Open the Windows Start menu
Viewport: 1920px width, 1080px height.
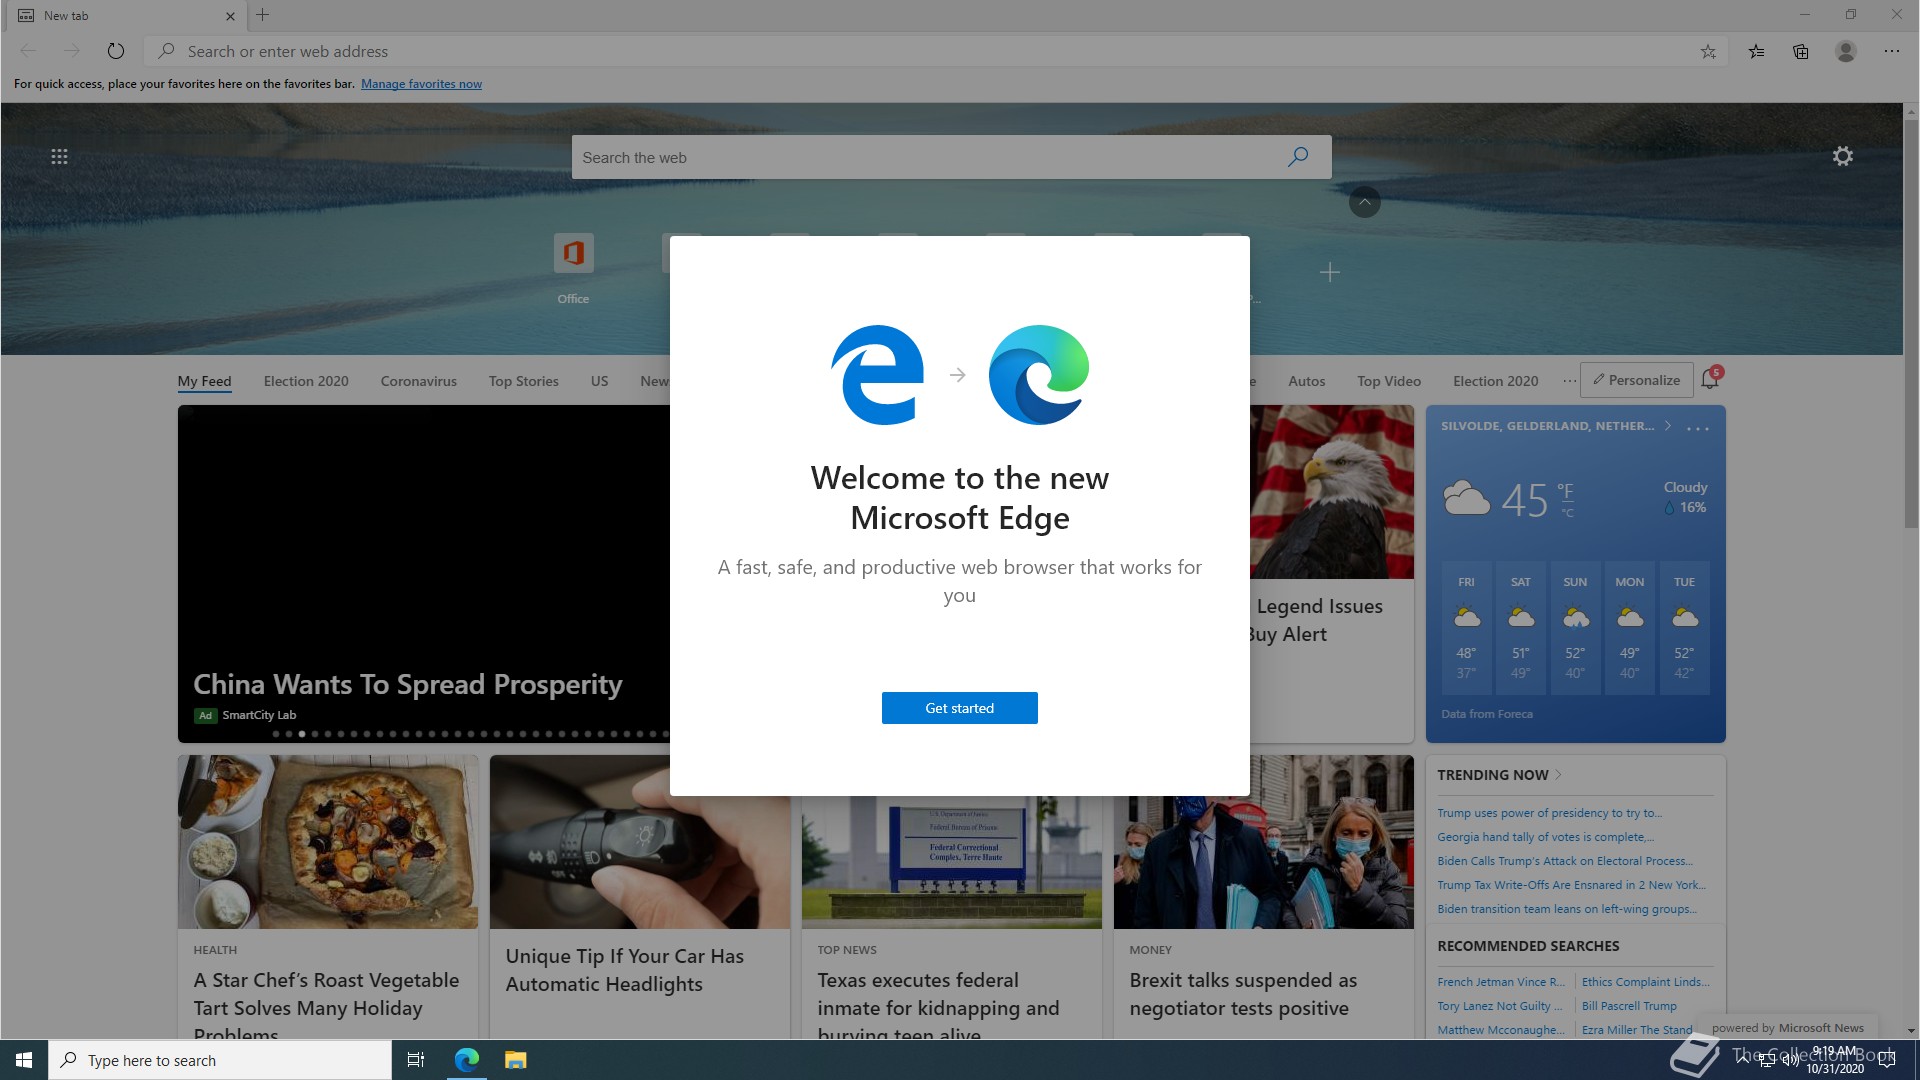click(x=24, y=1060)
